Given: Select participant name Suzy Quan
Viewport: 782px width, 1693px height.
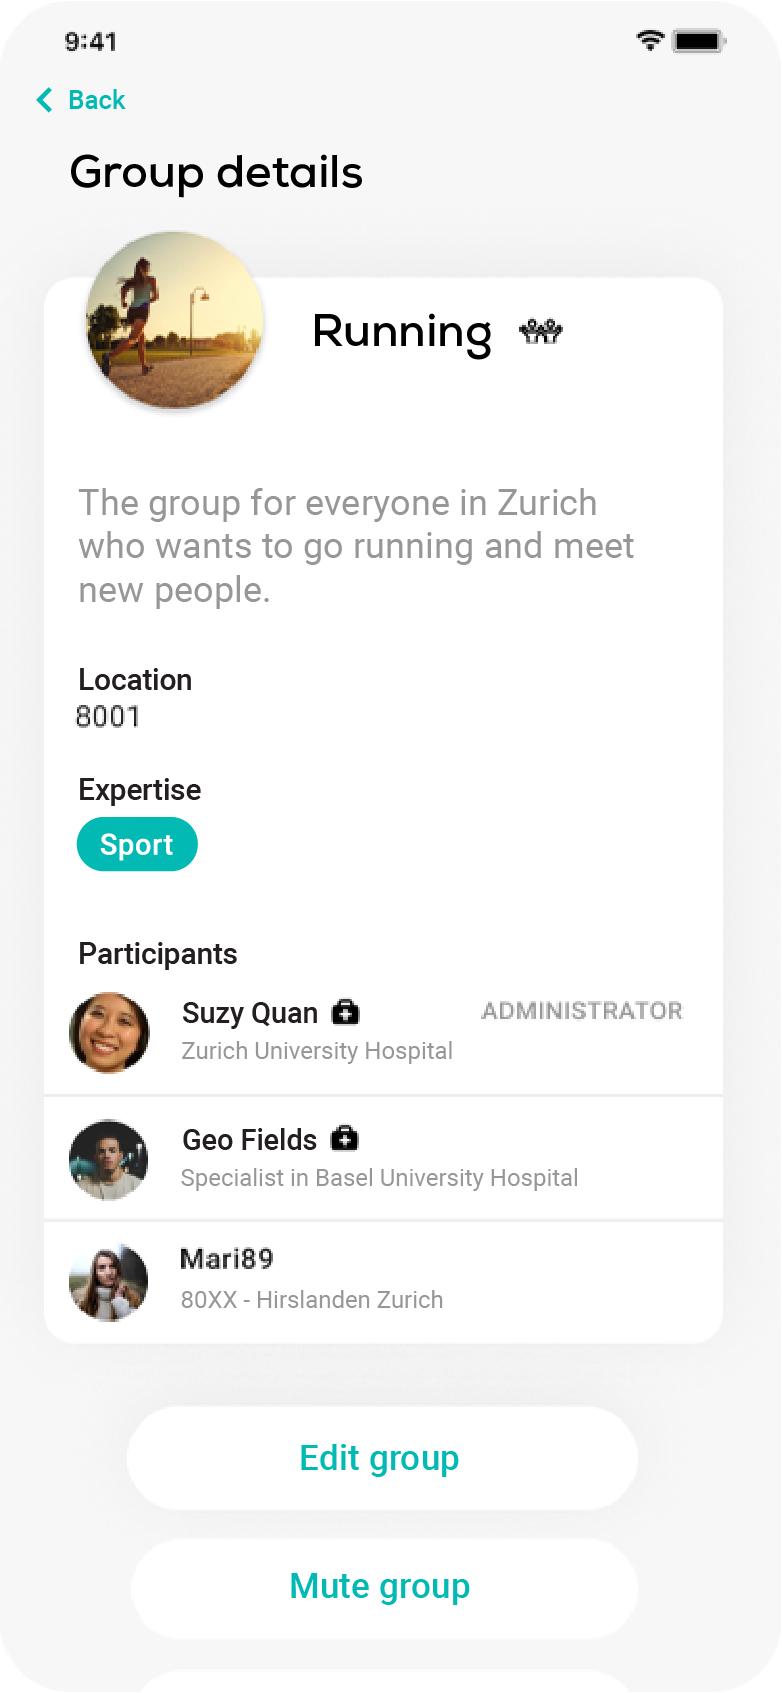Looking at the screenshot, I should pyautogui.click(x=250, y=1013).
